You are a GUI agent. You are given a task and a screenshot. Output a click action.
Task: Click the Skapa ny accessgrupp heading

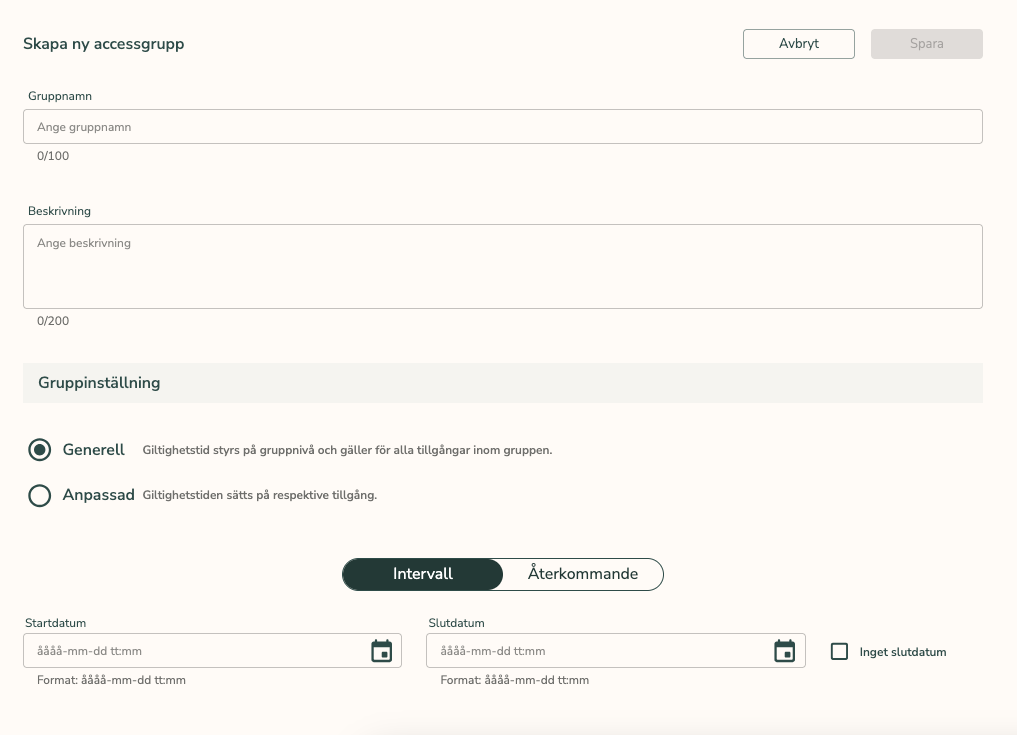point(104,44)
